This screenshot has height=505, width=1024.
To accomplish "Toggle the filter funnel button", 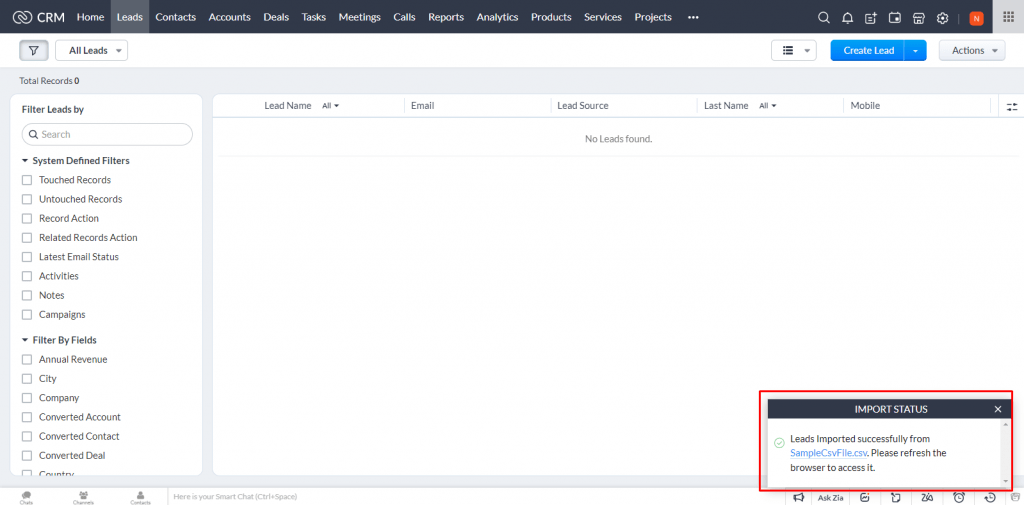I will (x=34, y=50).
